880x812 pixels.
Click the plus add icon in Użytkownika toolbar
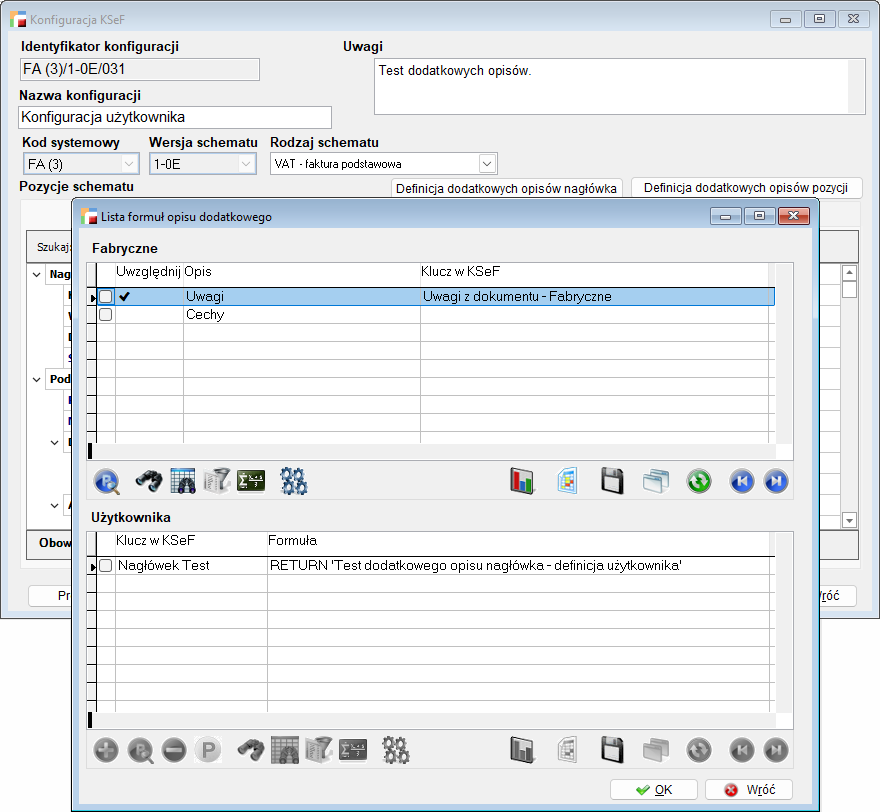106,750
